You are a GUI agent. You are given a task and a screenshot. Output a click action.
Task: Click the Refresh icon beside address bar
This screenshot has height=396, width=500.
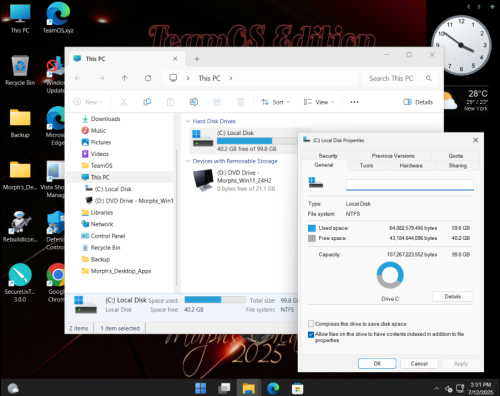click(148, 78)
